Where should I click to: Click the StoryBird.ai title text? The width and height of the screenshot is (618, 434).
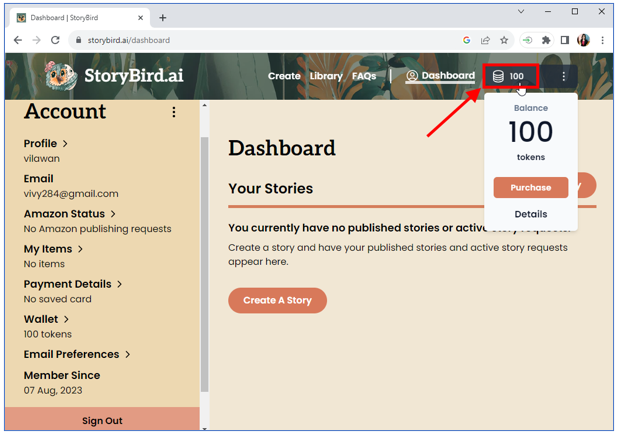click(134, 75)
